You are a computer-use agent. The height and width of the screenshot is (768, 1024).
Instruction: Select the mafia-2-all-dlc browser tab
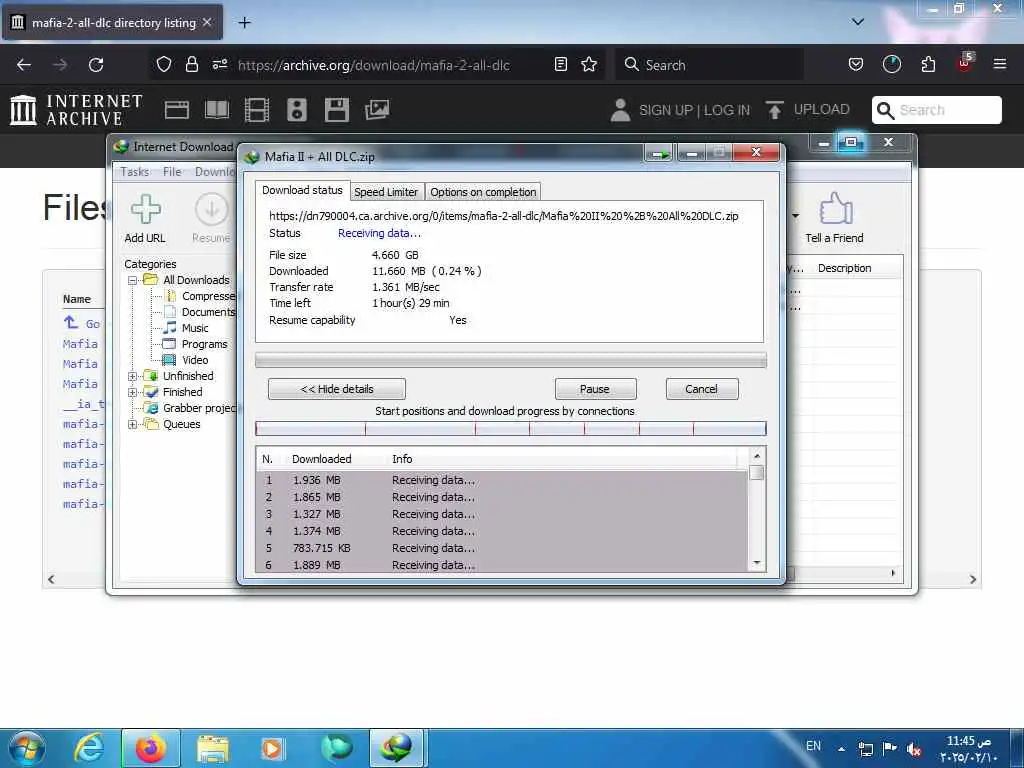pos(112,22)
